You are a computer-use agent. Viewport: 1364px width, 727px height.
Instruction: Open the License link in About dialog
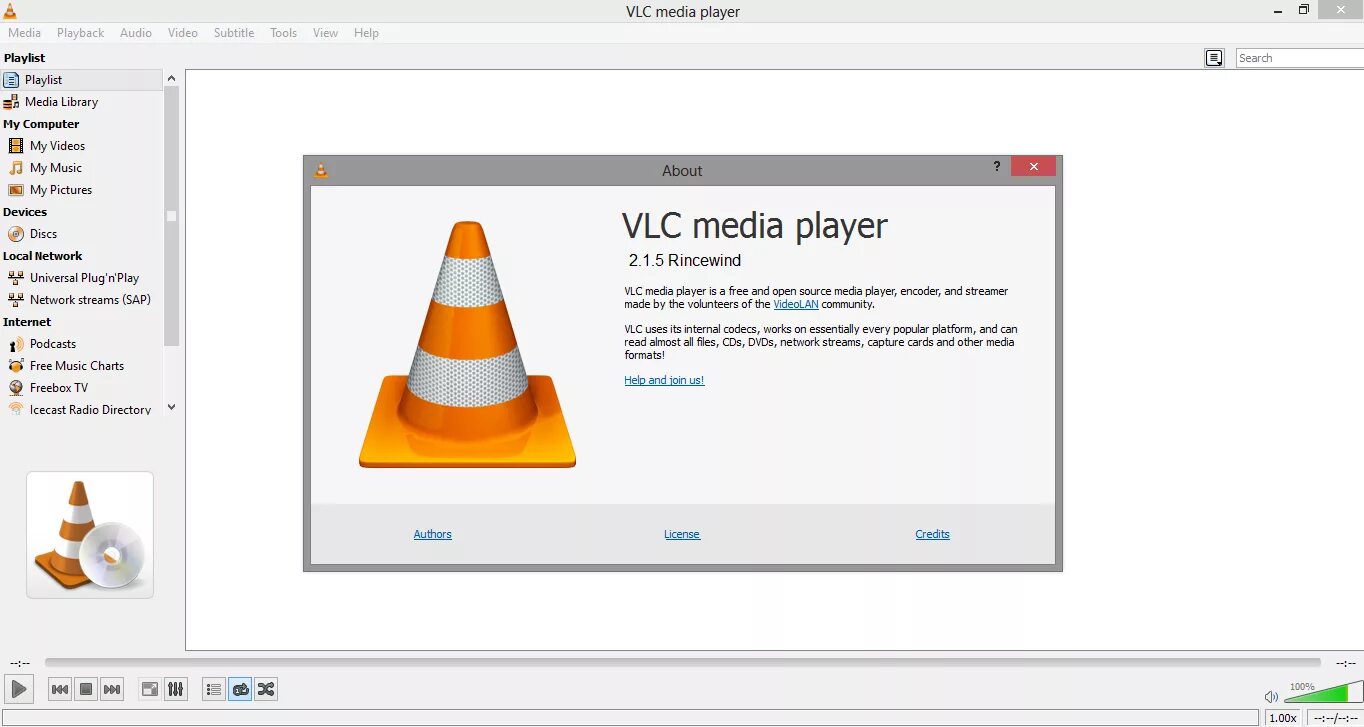tap(682, 534)
